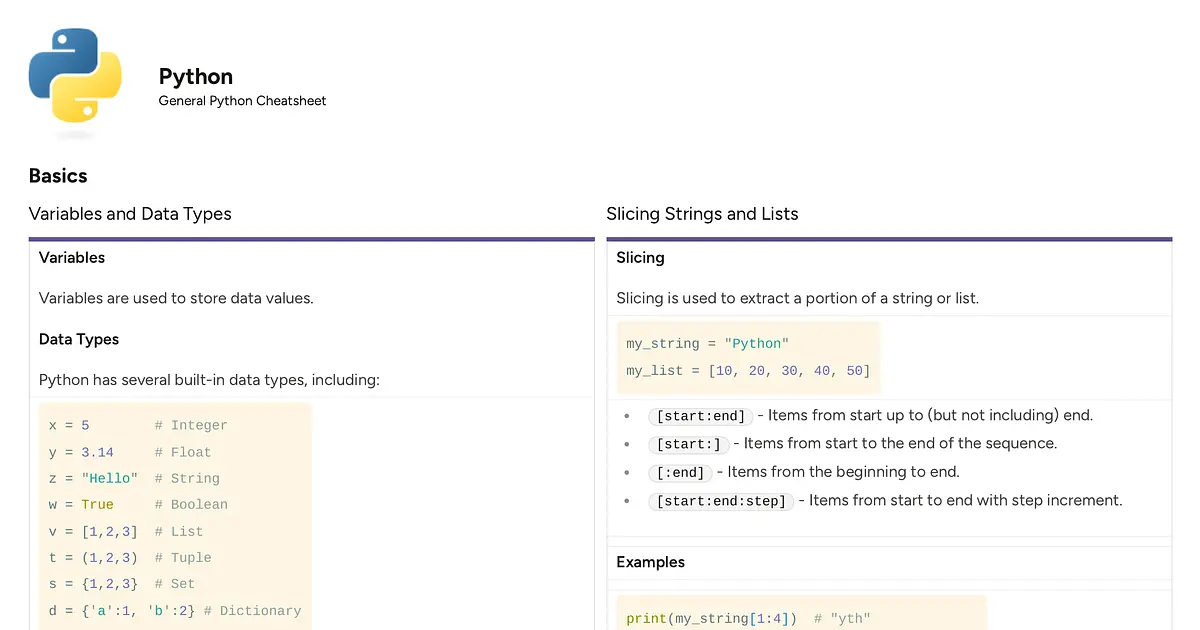Switch to the Basics section heading
Image resolution: width=1200 pixels, height=630 pixels.
[58, 175]
